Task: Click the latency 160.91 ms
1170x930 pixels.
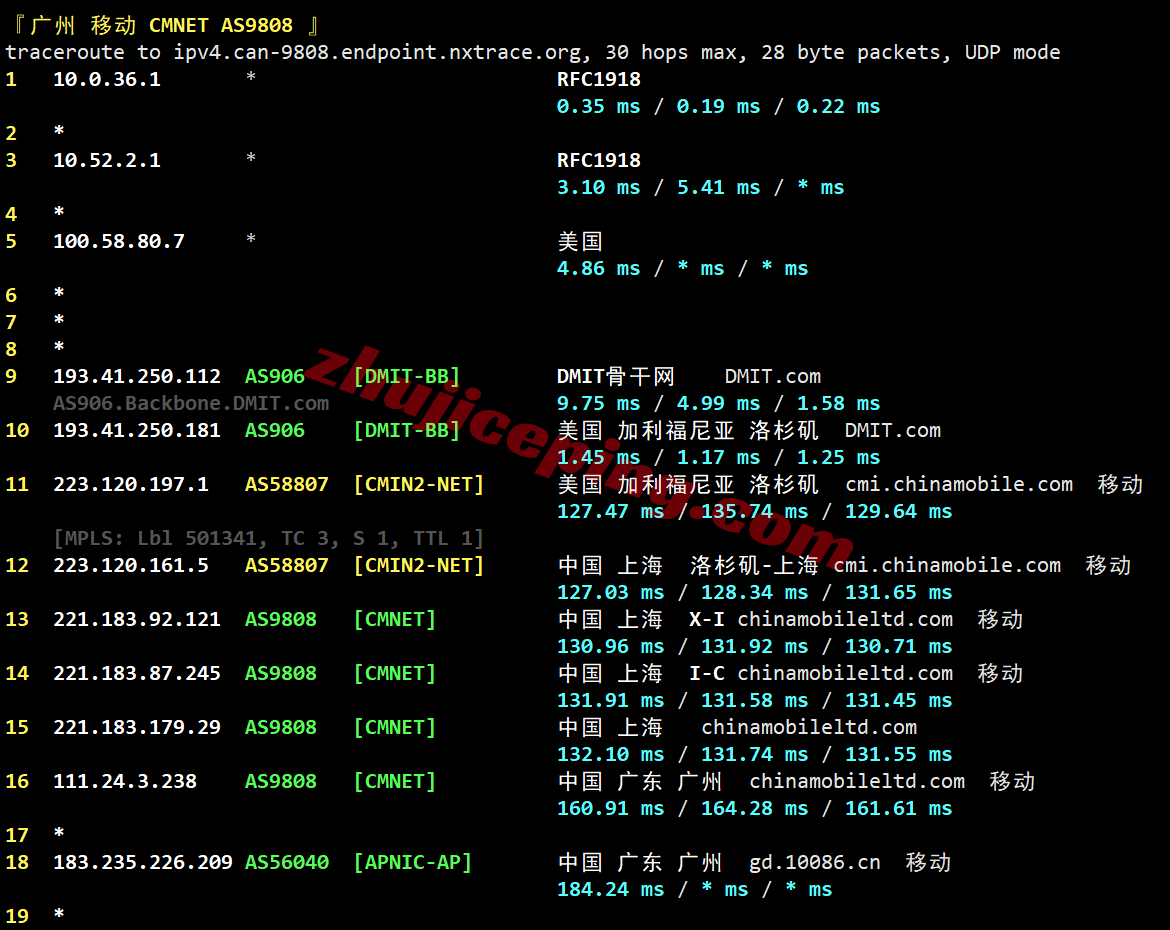Action: point(610,809)
